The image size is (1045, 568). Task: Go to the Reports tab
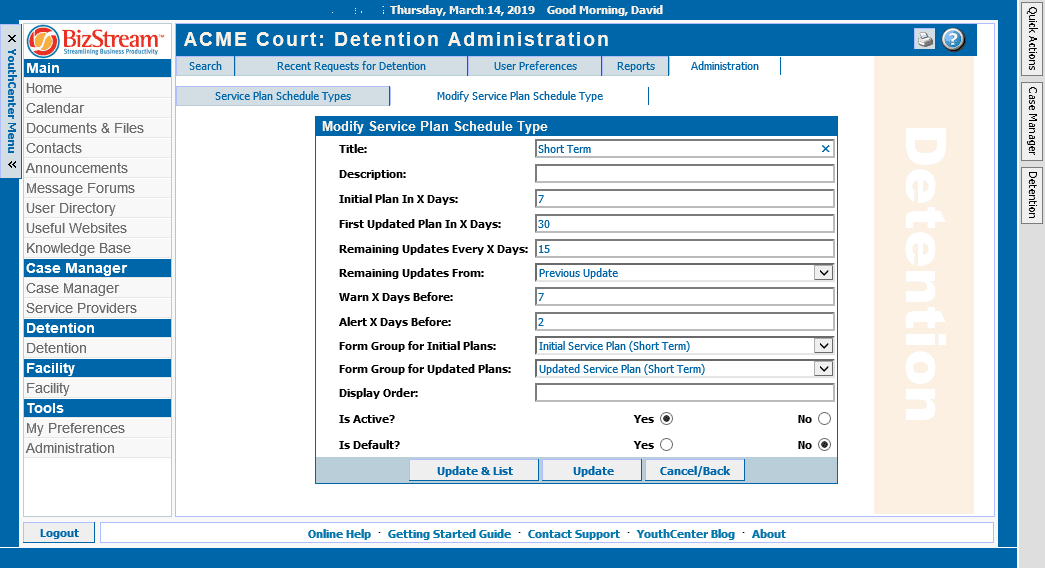click(636, 66)
